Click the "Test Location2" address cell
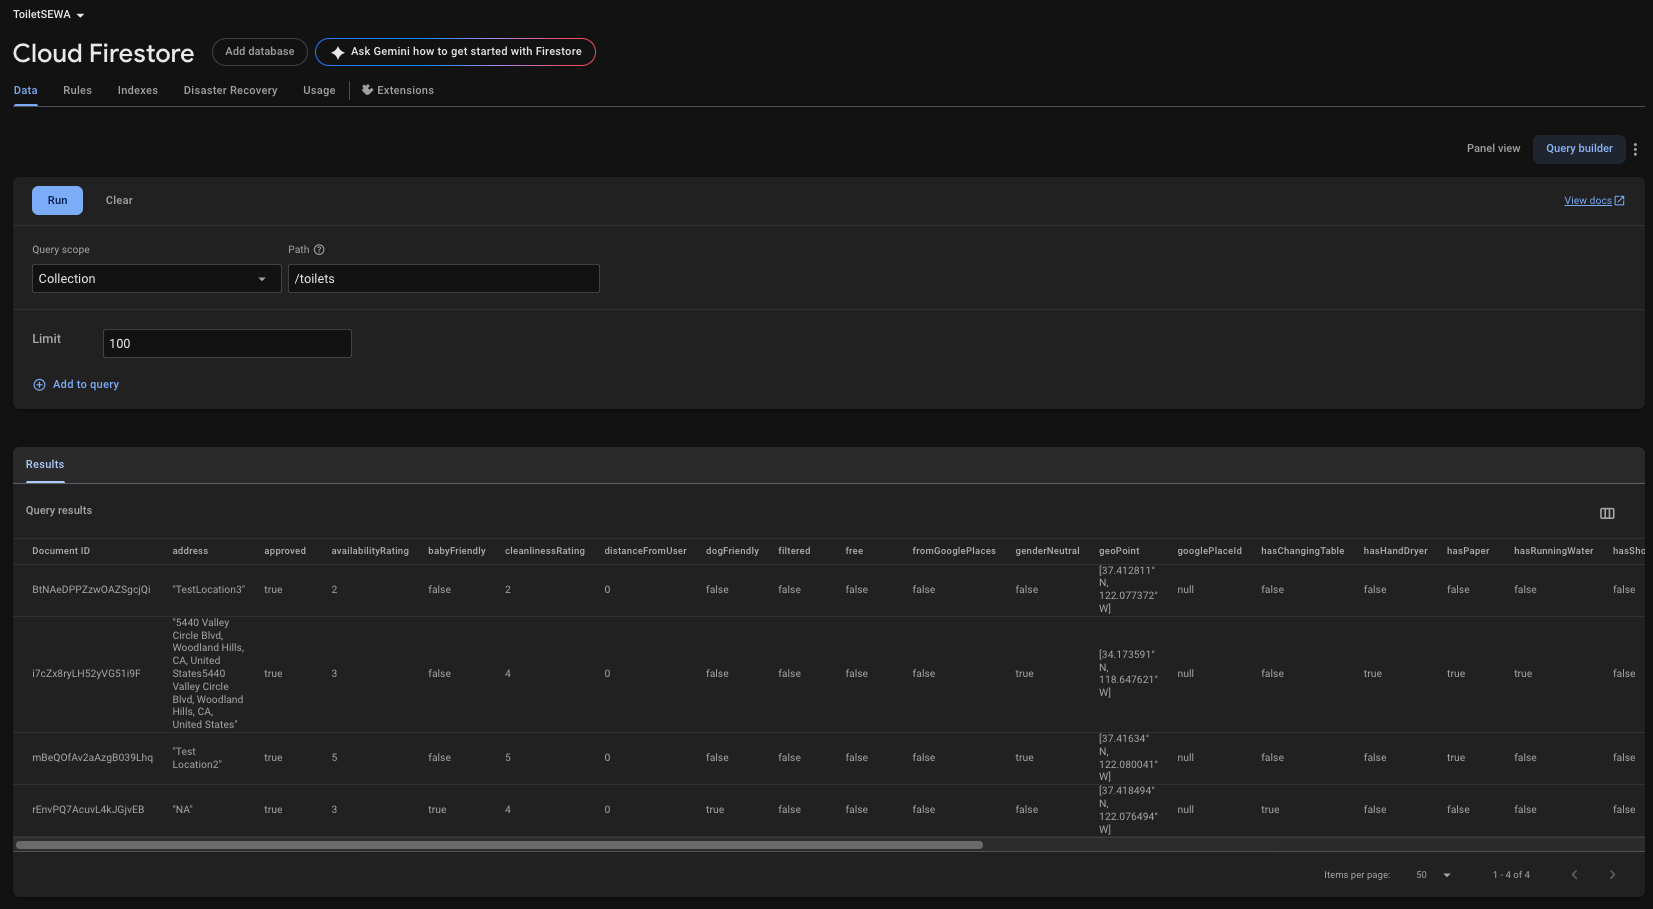Viewport: 1653px width, 909px height. pos(197,758)
